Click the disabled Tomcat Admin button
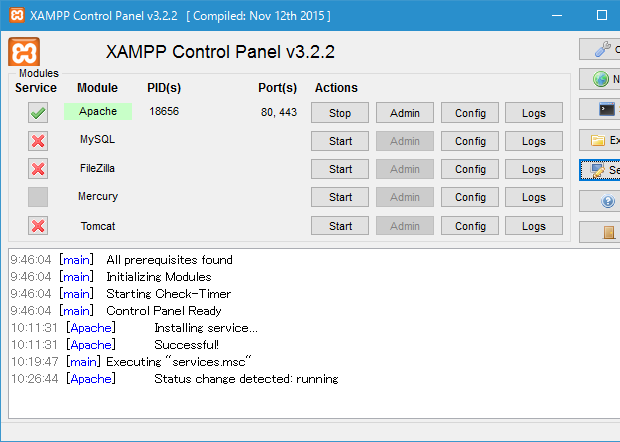 click(x=405, y=226)
